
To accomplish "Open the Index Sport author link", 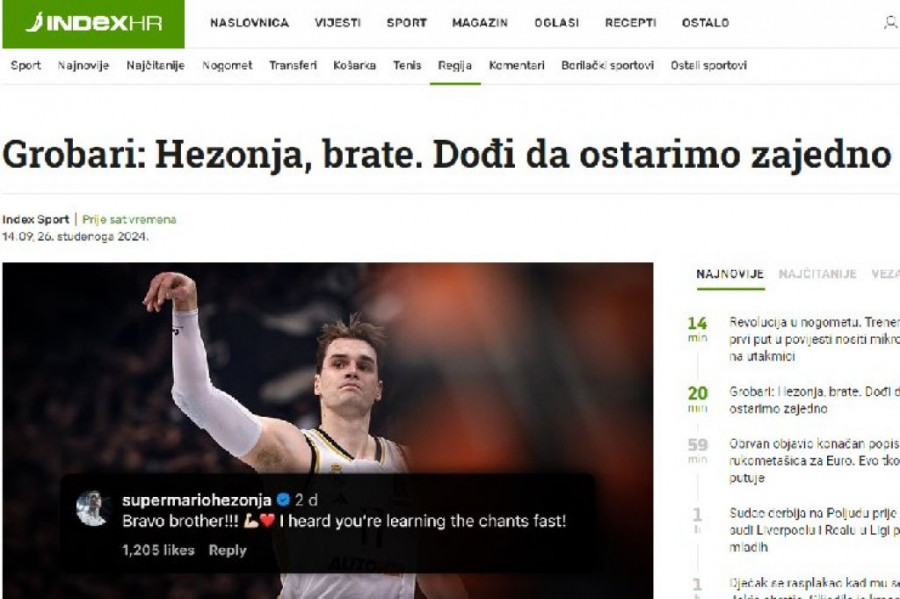I will pyautogui.click(x=36, y=219).
